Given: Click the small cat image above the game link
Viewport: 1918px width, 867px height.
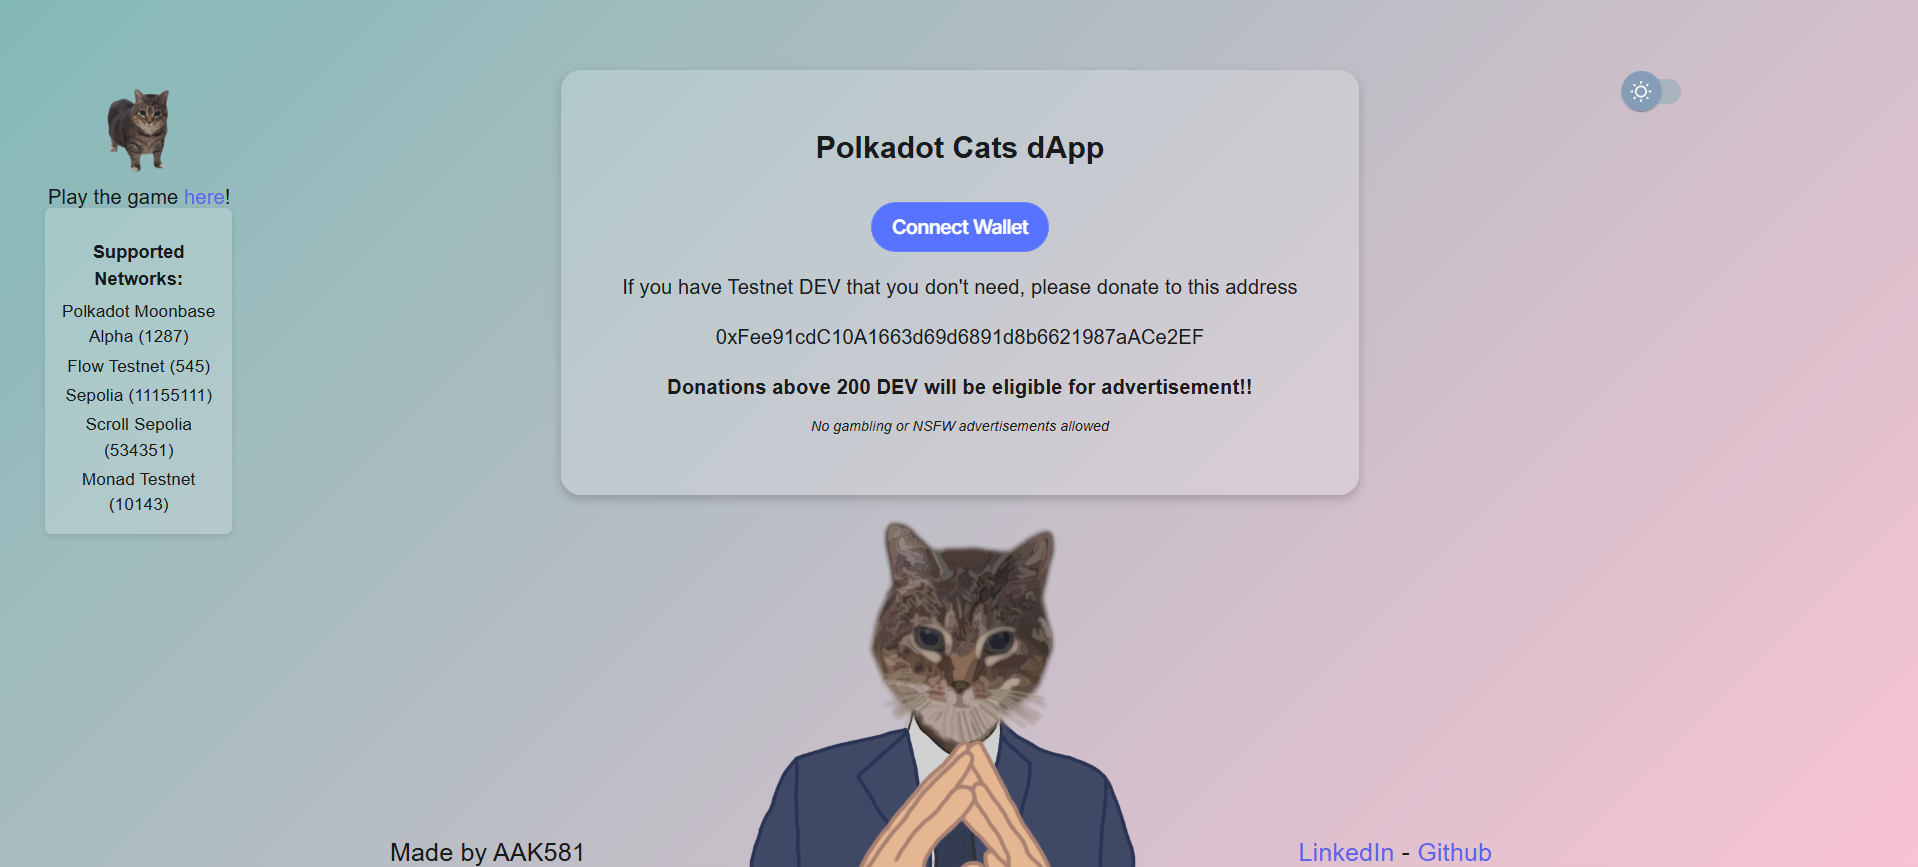Looking at the screenshot, I should [139, 130].
